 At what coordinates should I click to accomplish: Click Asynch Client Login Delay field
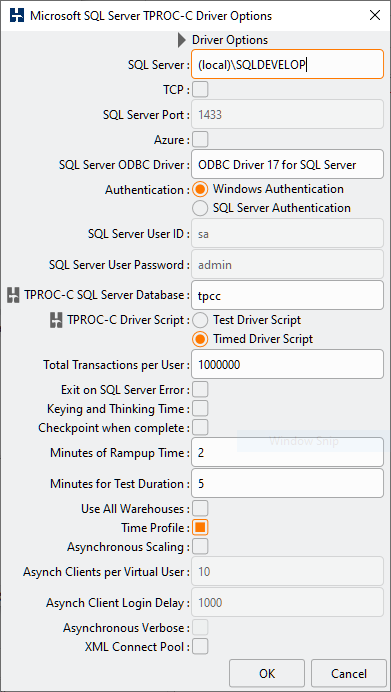288,602
